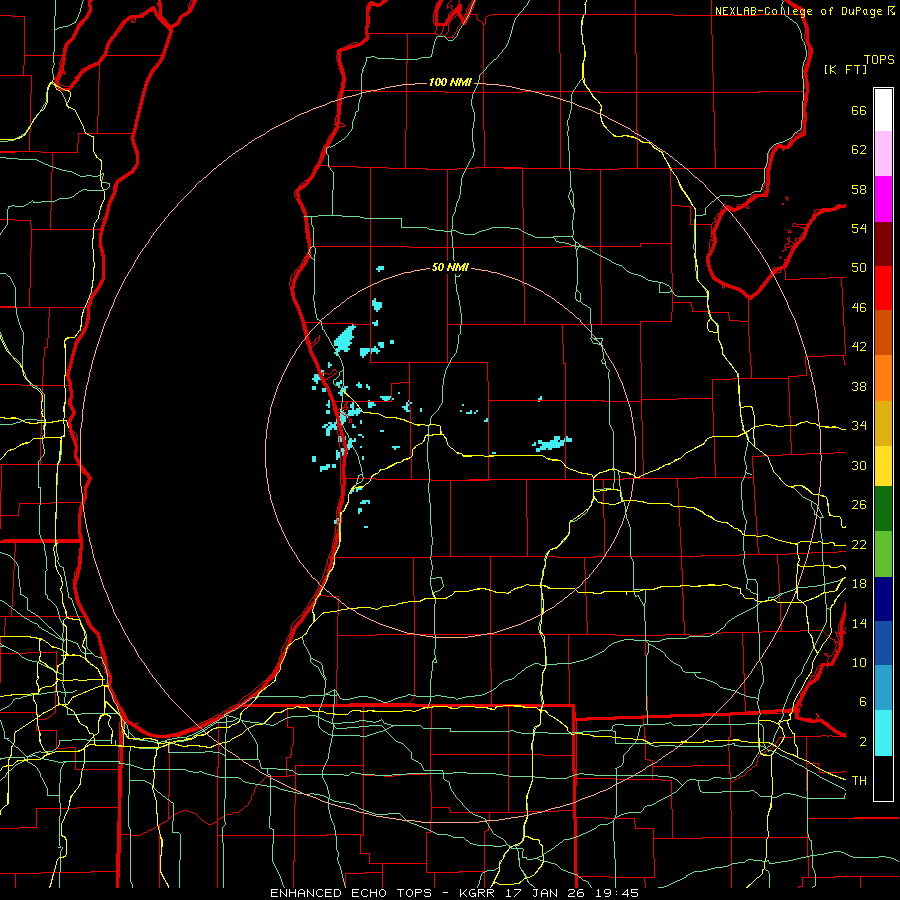
Task: Click the magenta legend swatch
Action: (883, 199)
